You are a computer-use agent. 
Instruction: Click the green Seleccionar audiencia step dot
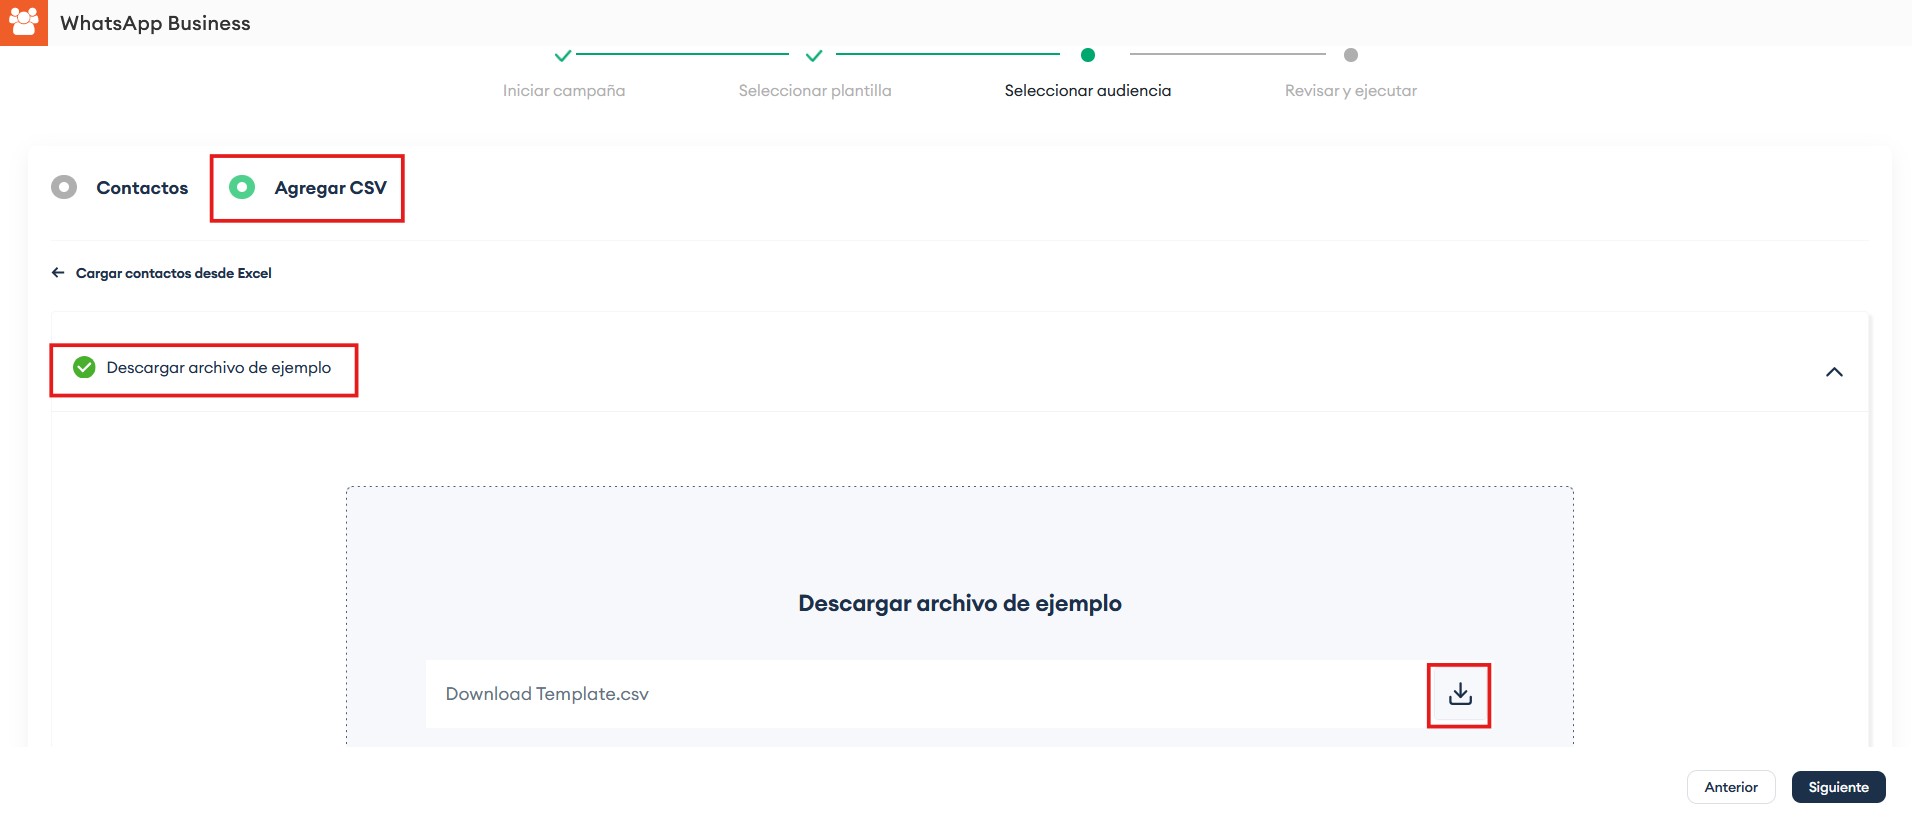(x=1088, y=55)
